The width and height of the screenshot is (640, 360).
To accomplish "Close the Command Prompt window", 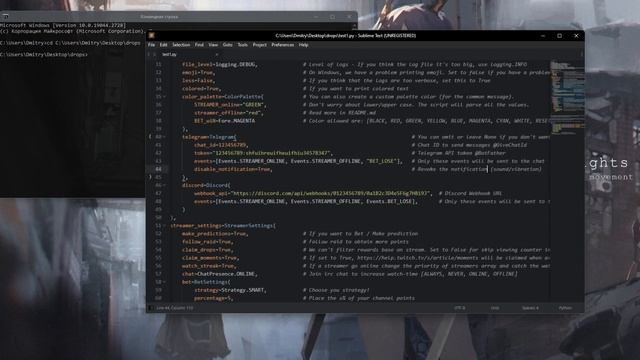I will coord(349,17).
